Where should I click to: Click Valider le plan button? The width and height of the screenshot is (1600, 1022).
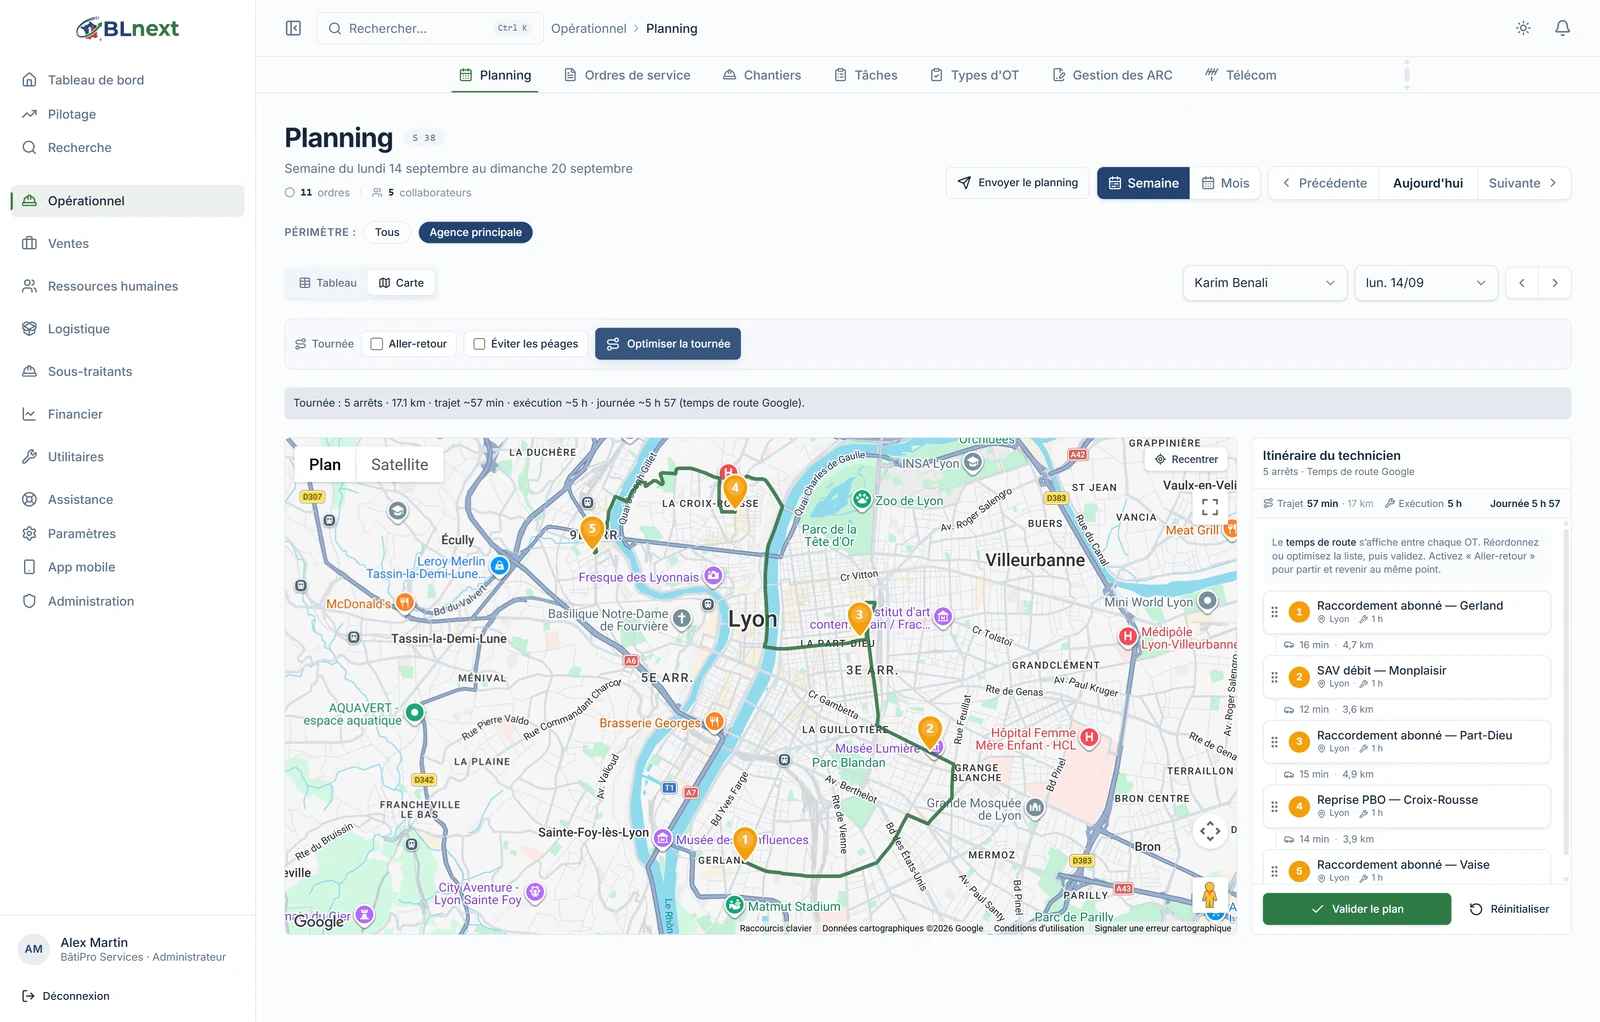pyautogui.click(x=1357, y=909)
